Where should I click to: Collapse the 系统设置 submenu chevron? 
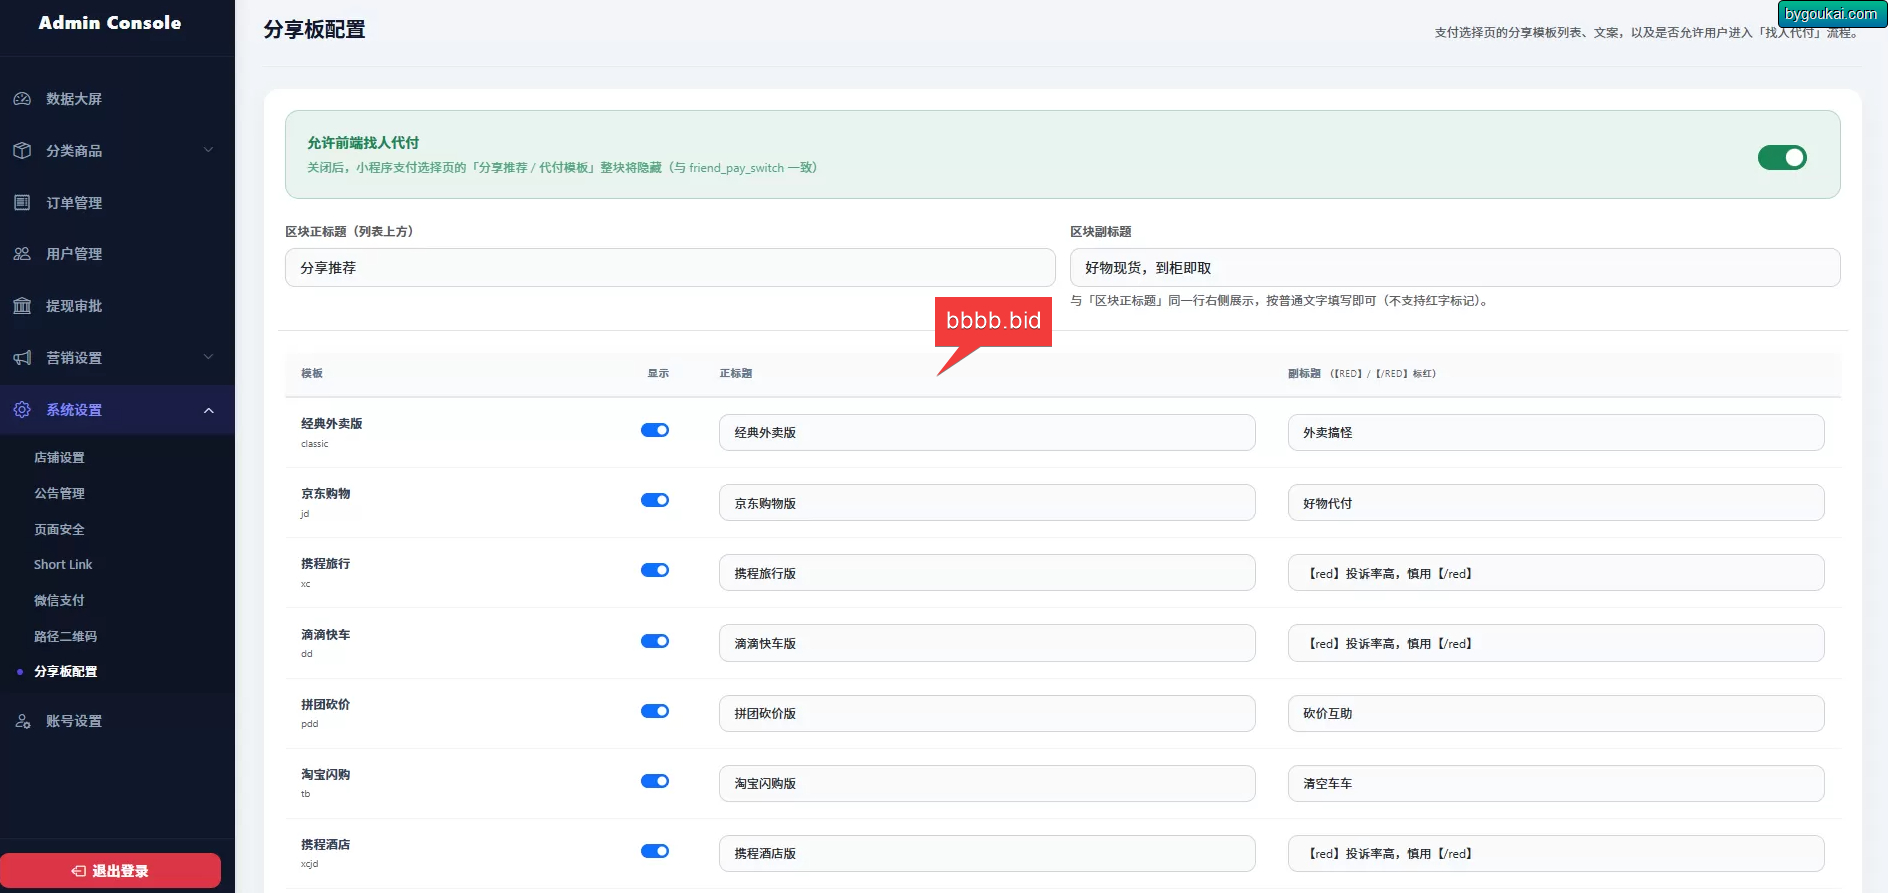pos(209,410)
